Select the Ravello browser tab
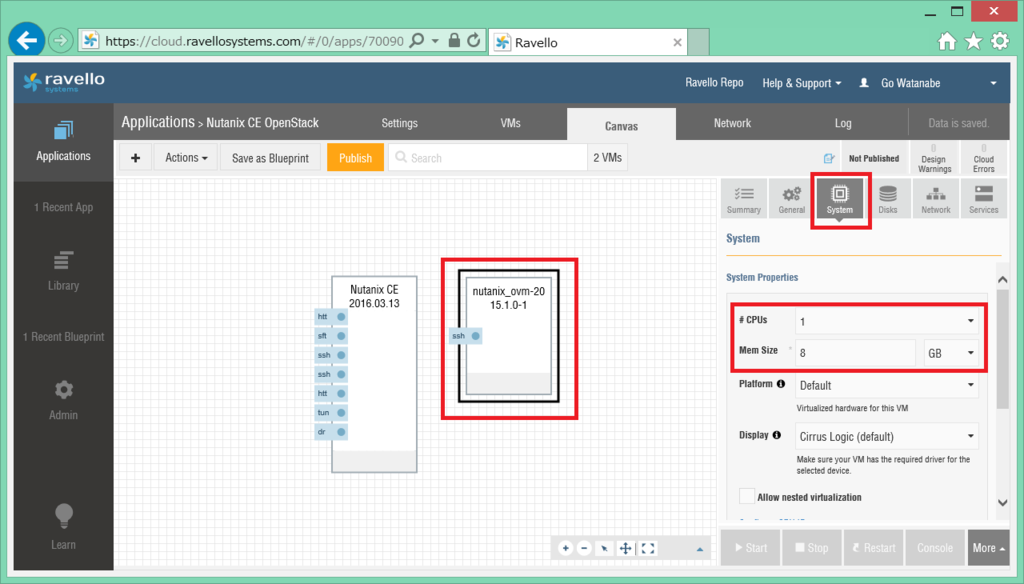 [588, 42]
